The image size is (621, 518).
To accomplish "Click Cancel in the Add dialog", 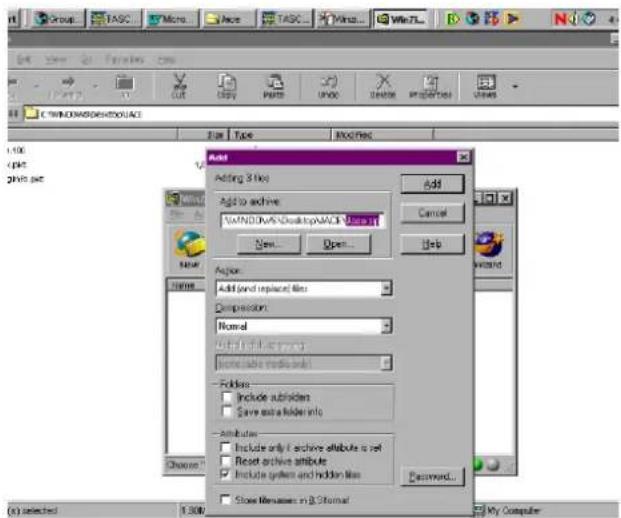I will pyautogui.click(x=432, y=213).
